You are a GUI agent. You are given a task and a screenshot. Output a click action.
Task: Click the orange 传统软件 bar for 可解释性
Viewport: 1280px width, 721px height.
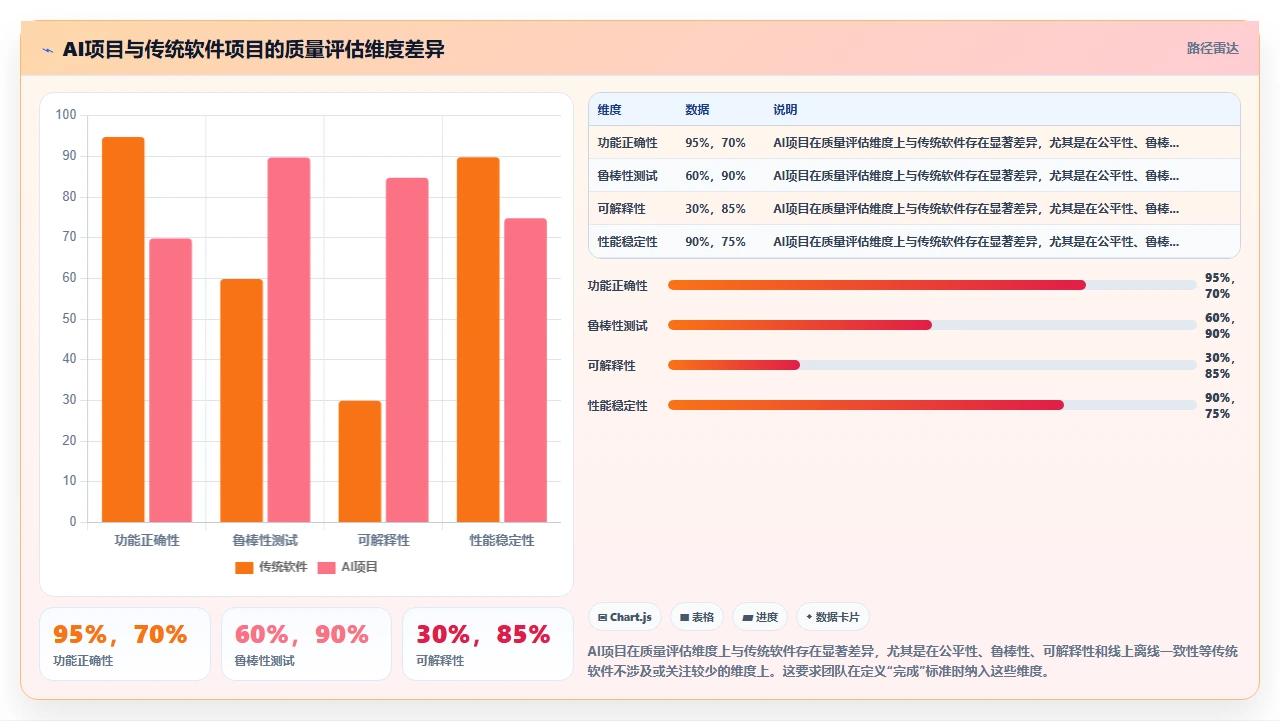click(360, 461)
